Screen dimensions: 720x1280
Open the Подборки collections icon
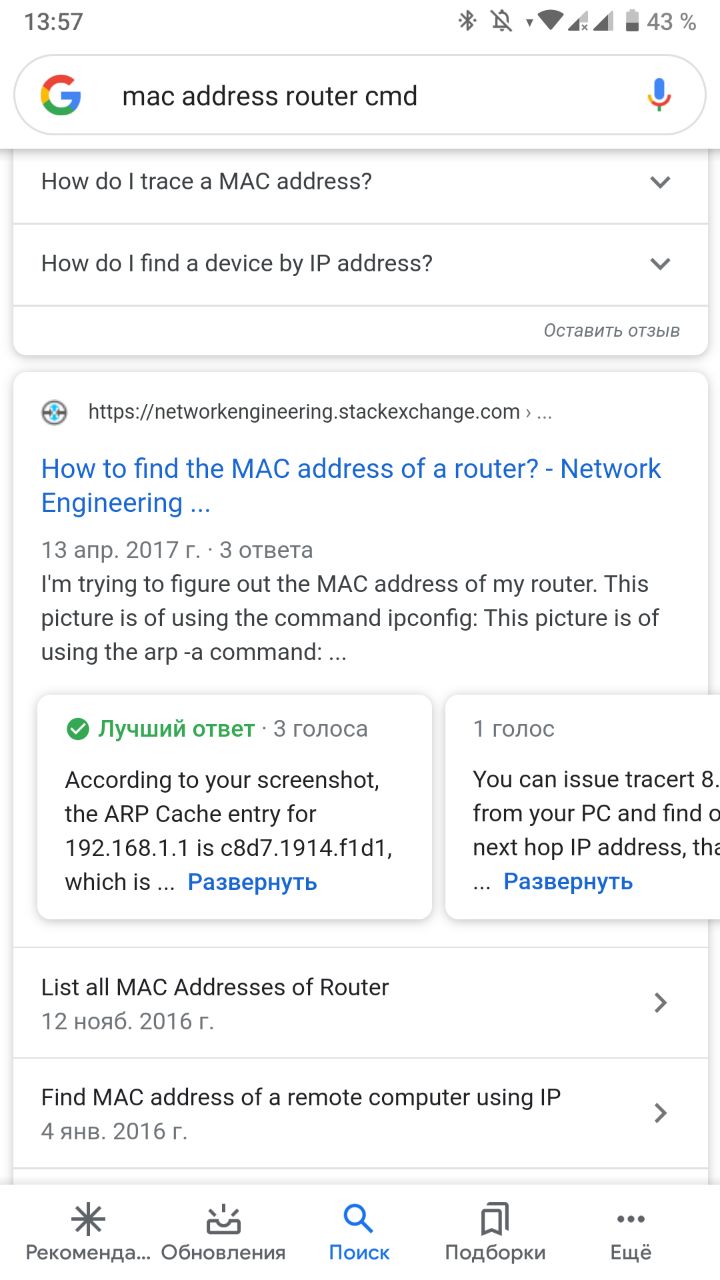(495, 1220)
